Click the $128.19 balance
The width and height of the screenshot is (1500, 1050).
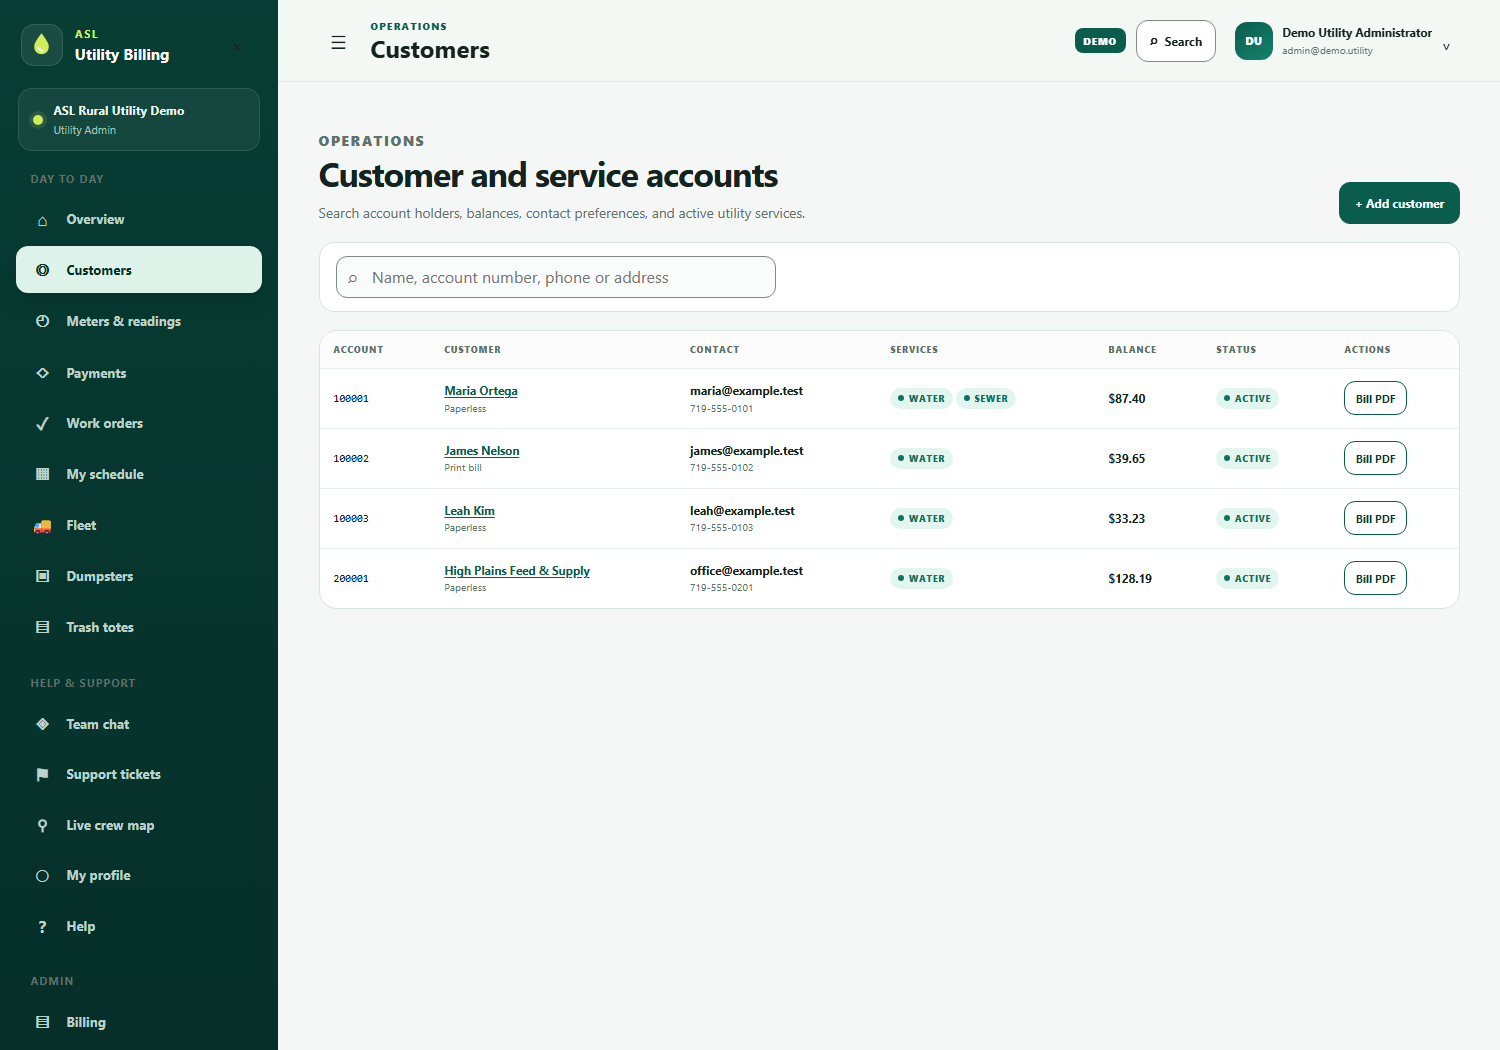coord(1130,579)
